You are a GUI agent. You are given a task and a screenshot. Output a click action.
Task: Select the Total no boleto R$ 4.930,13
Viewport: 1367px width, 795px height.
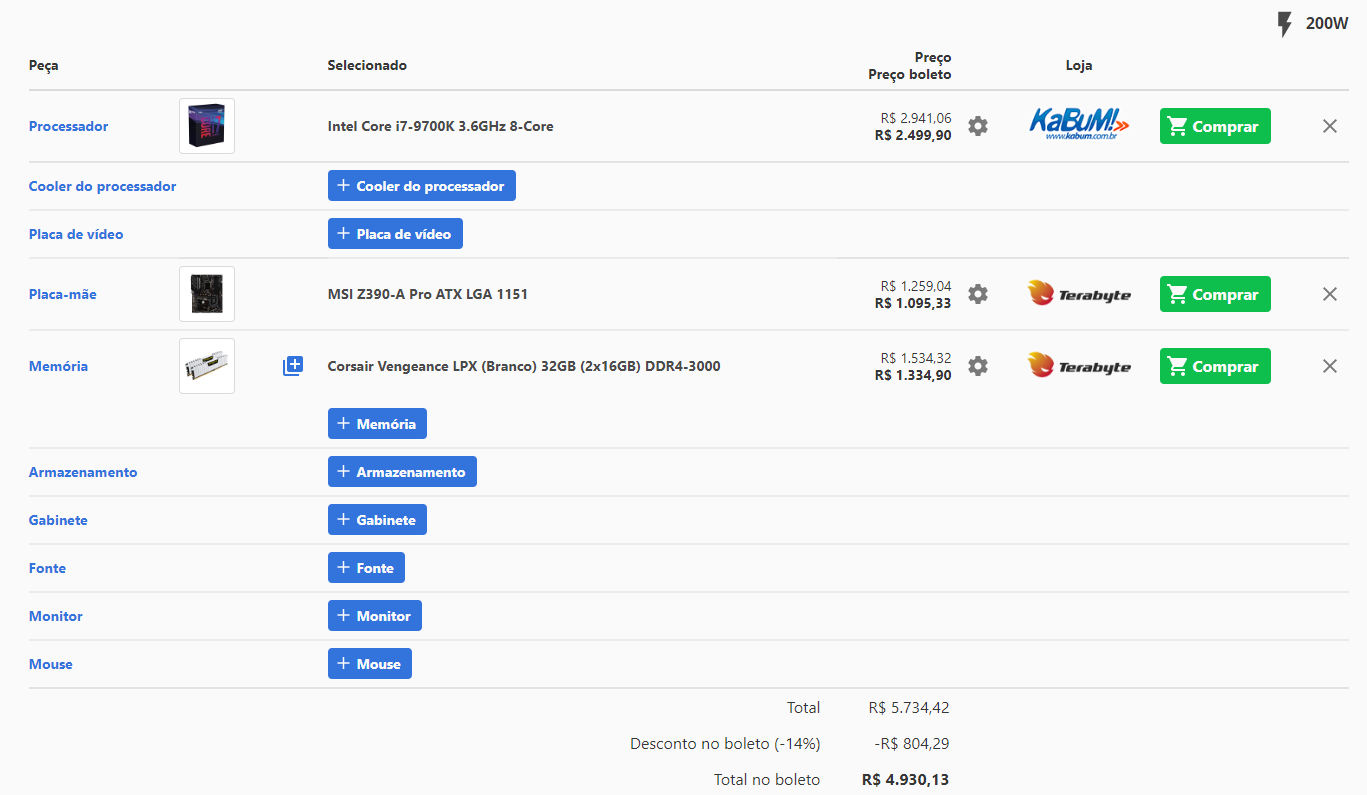click(905, 780)
